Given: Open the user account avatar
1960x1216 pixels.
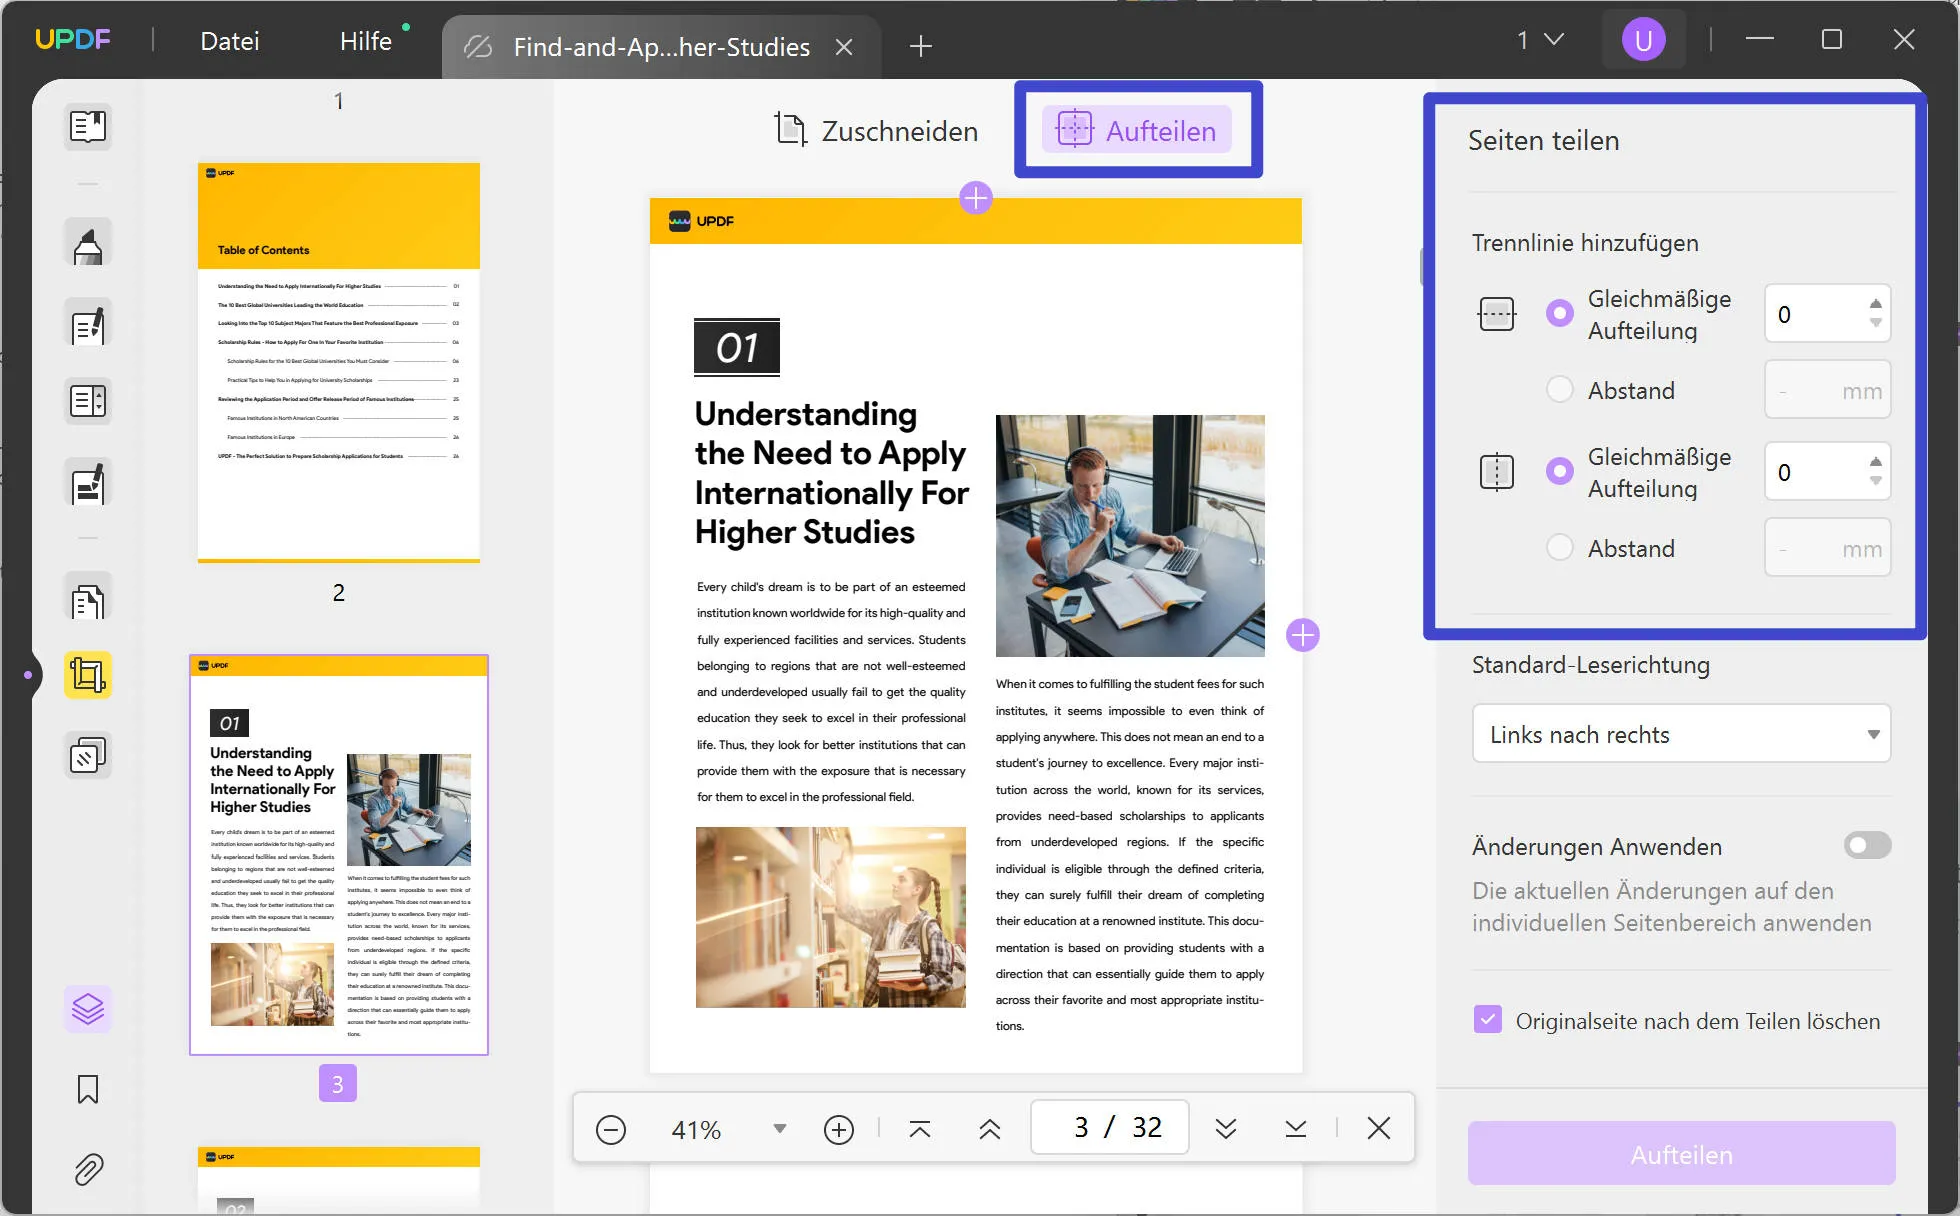Looking at the screenshot, I should 1643,40.
